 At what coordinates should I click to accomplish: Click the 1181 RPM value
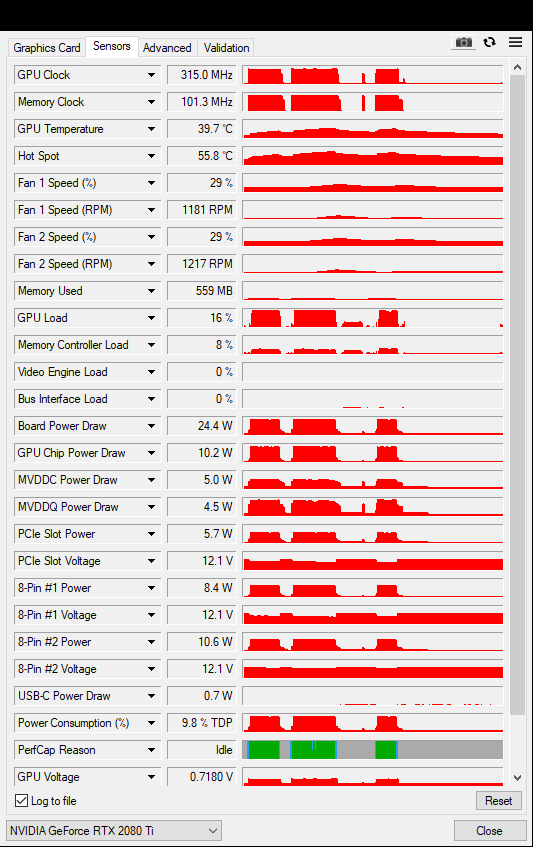pyautogui.click(x=202, y=210)
